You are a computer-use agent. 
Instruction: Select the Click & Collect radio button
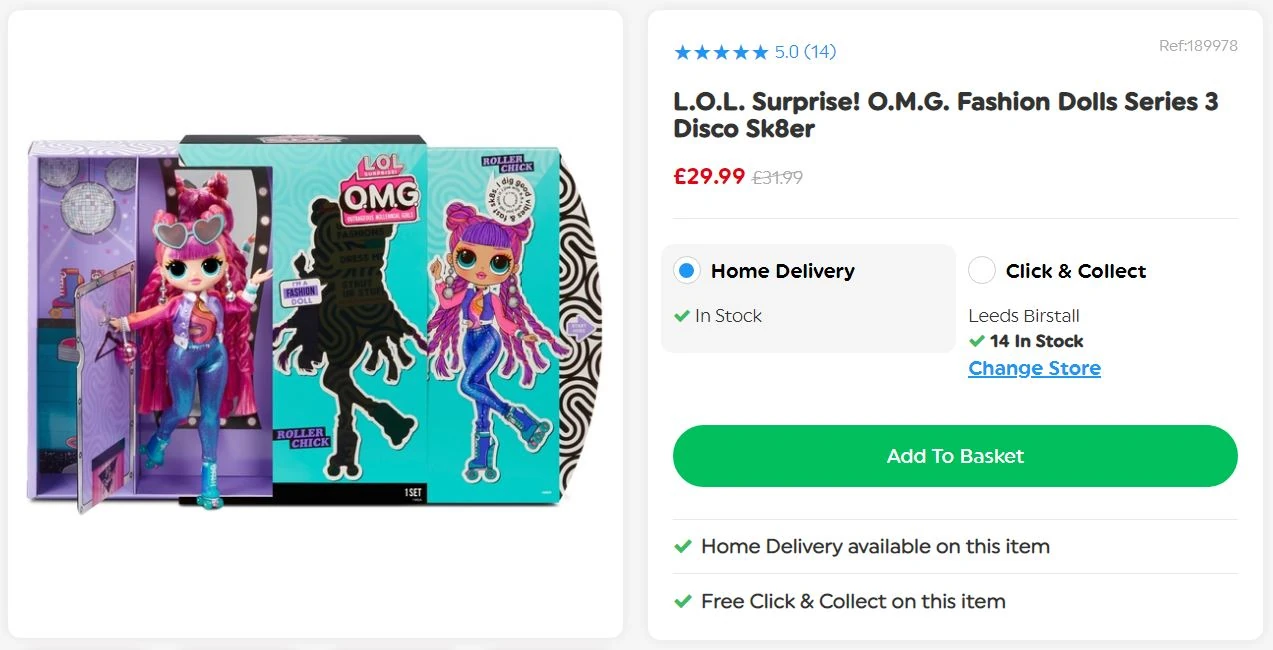982,270
